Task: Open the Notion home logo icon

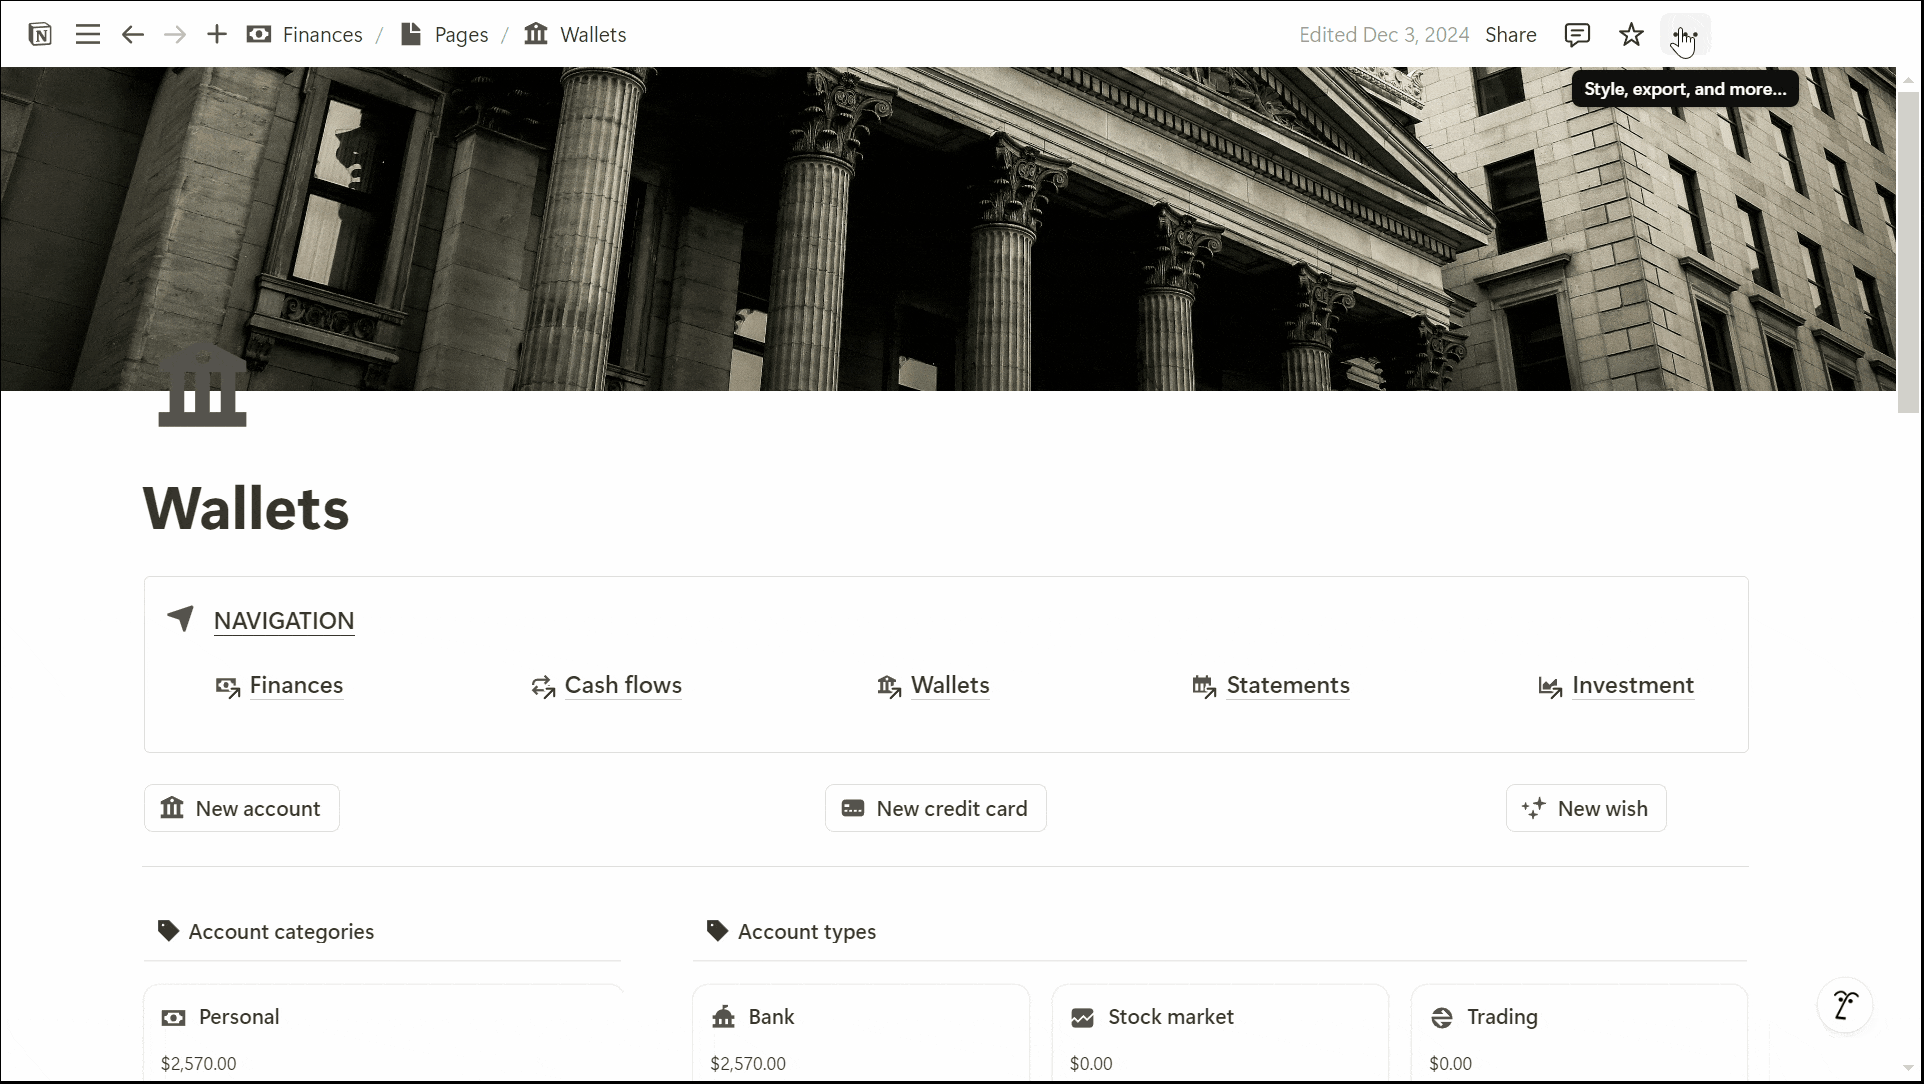Action: click(40, 35)
